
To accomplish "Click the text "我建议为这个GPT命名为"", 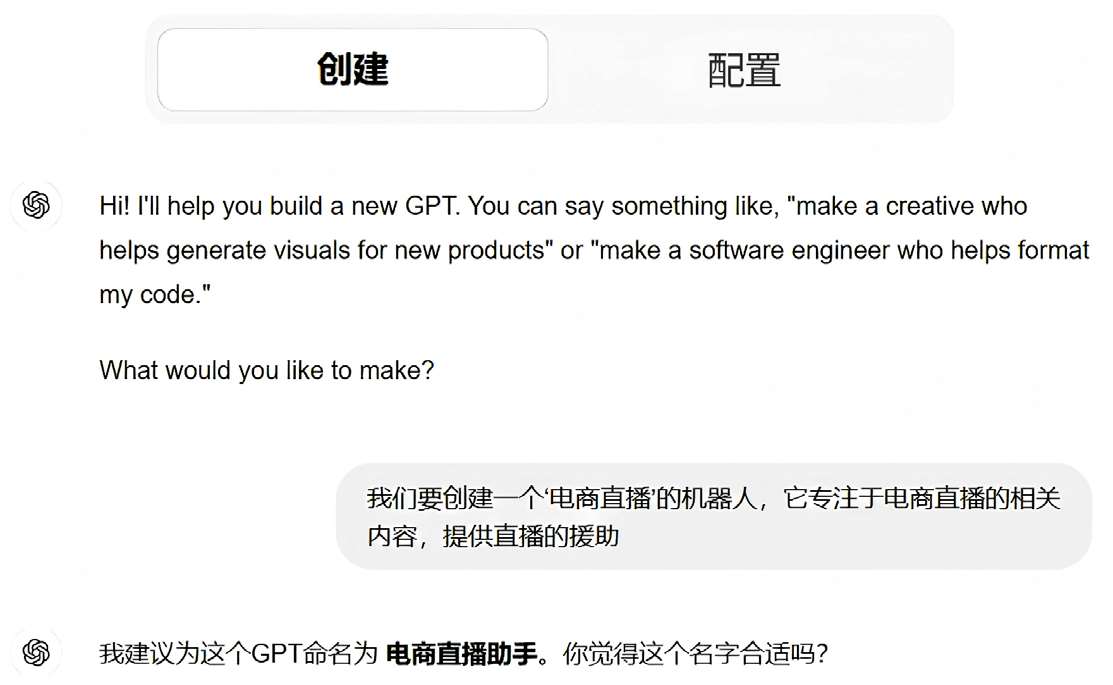I will 238,655.
